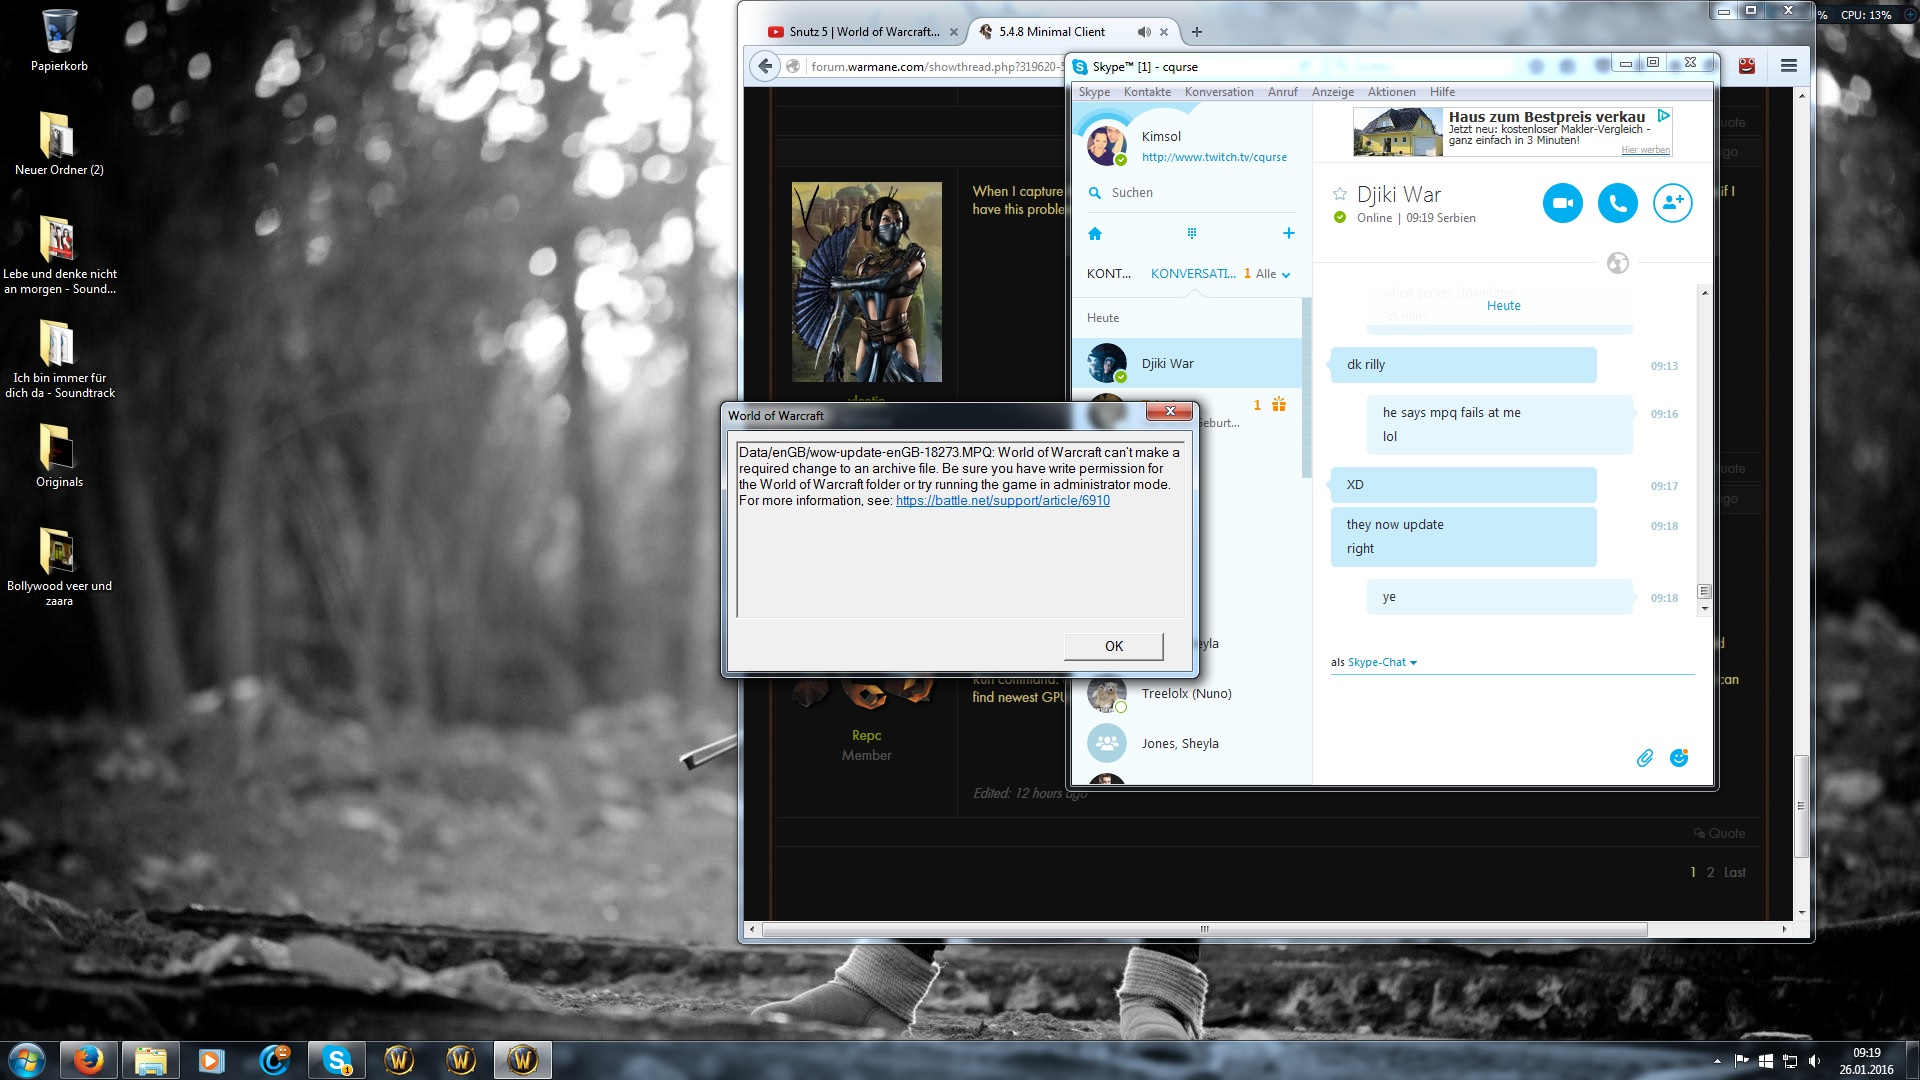Click the Windows Start button

(x=27, y=1060)
